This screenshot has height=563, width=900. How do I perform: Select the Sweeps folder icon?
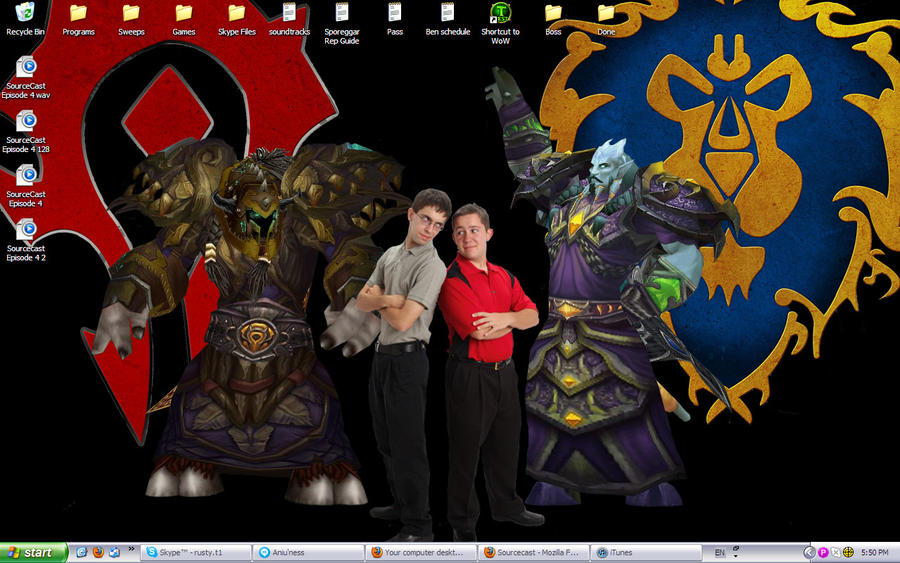click(131, 19)
